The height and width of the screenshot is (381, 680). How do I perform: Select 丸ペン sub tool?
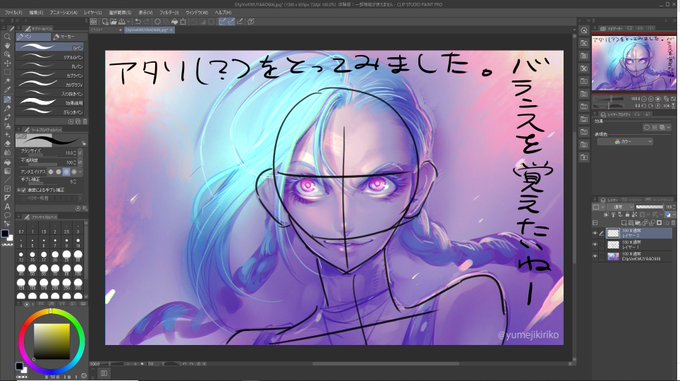[49, 66]
